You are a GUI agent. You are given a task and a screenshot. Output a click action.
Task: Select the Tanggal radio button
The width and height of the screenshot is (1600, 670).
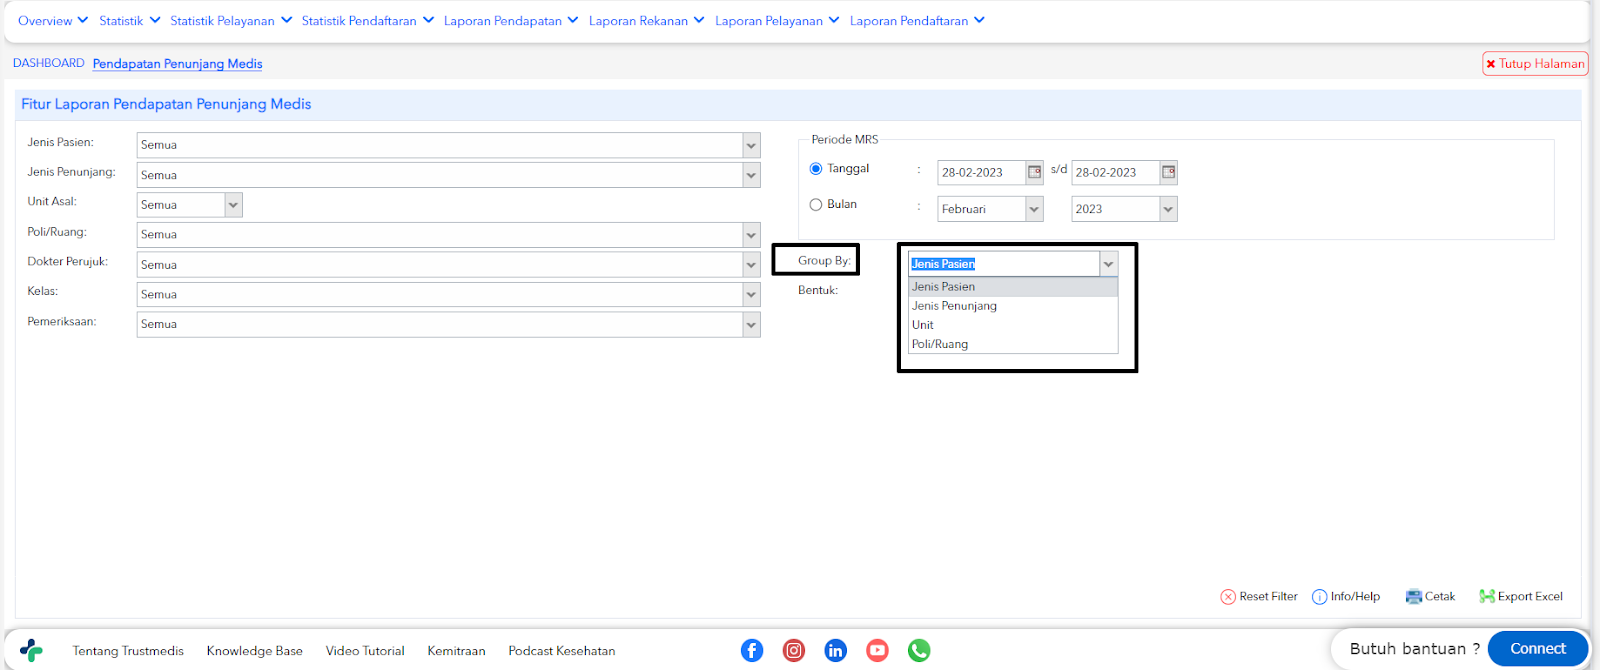tap(816, 169)
